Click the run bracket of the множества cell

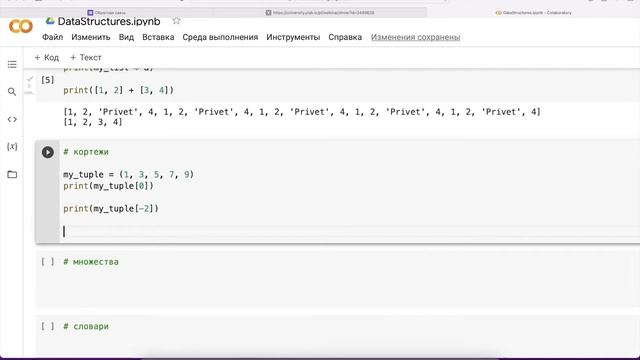(47, 262)
